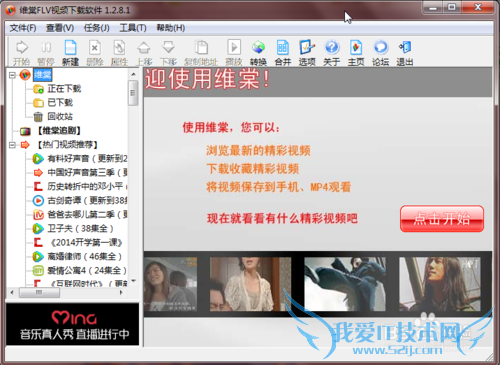Open the 回收站 recycle bin item
Image resolution: width=500 pixels, height=365 pixels.
[60, 117]
